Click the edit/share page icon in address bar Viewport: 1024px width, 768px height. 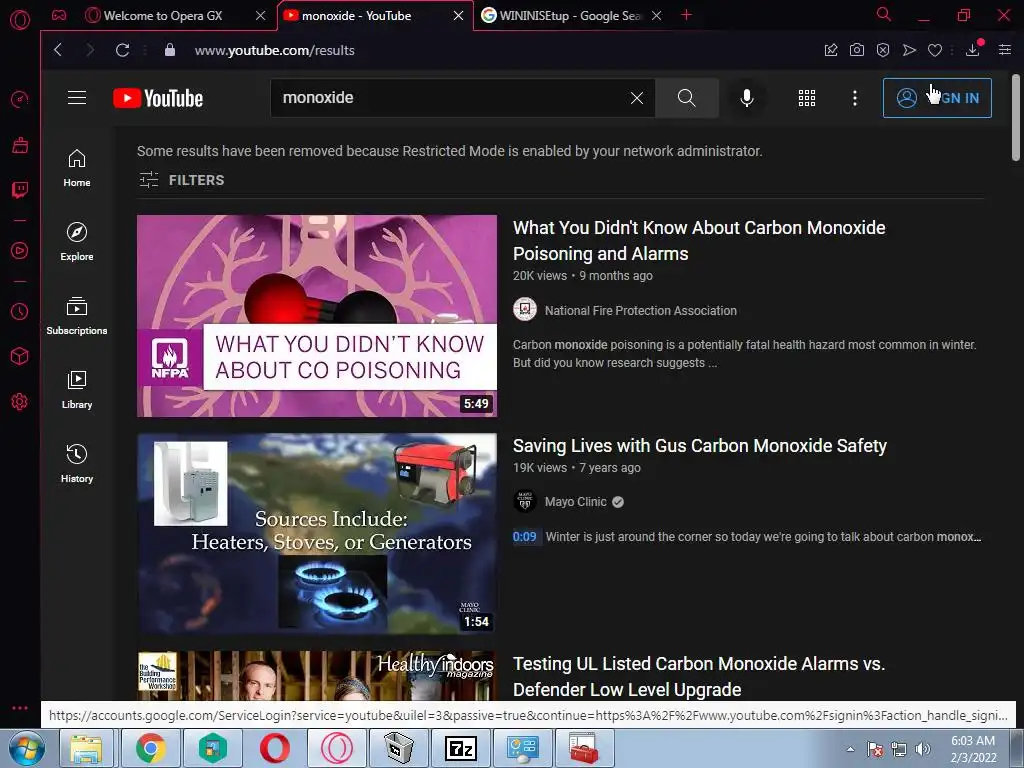pos(831,50)
